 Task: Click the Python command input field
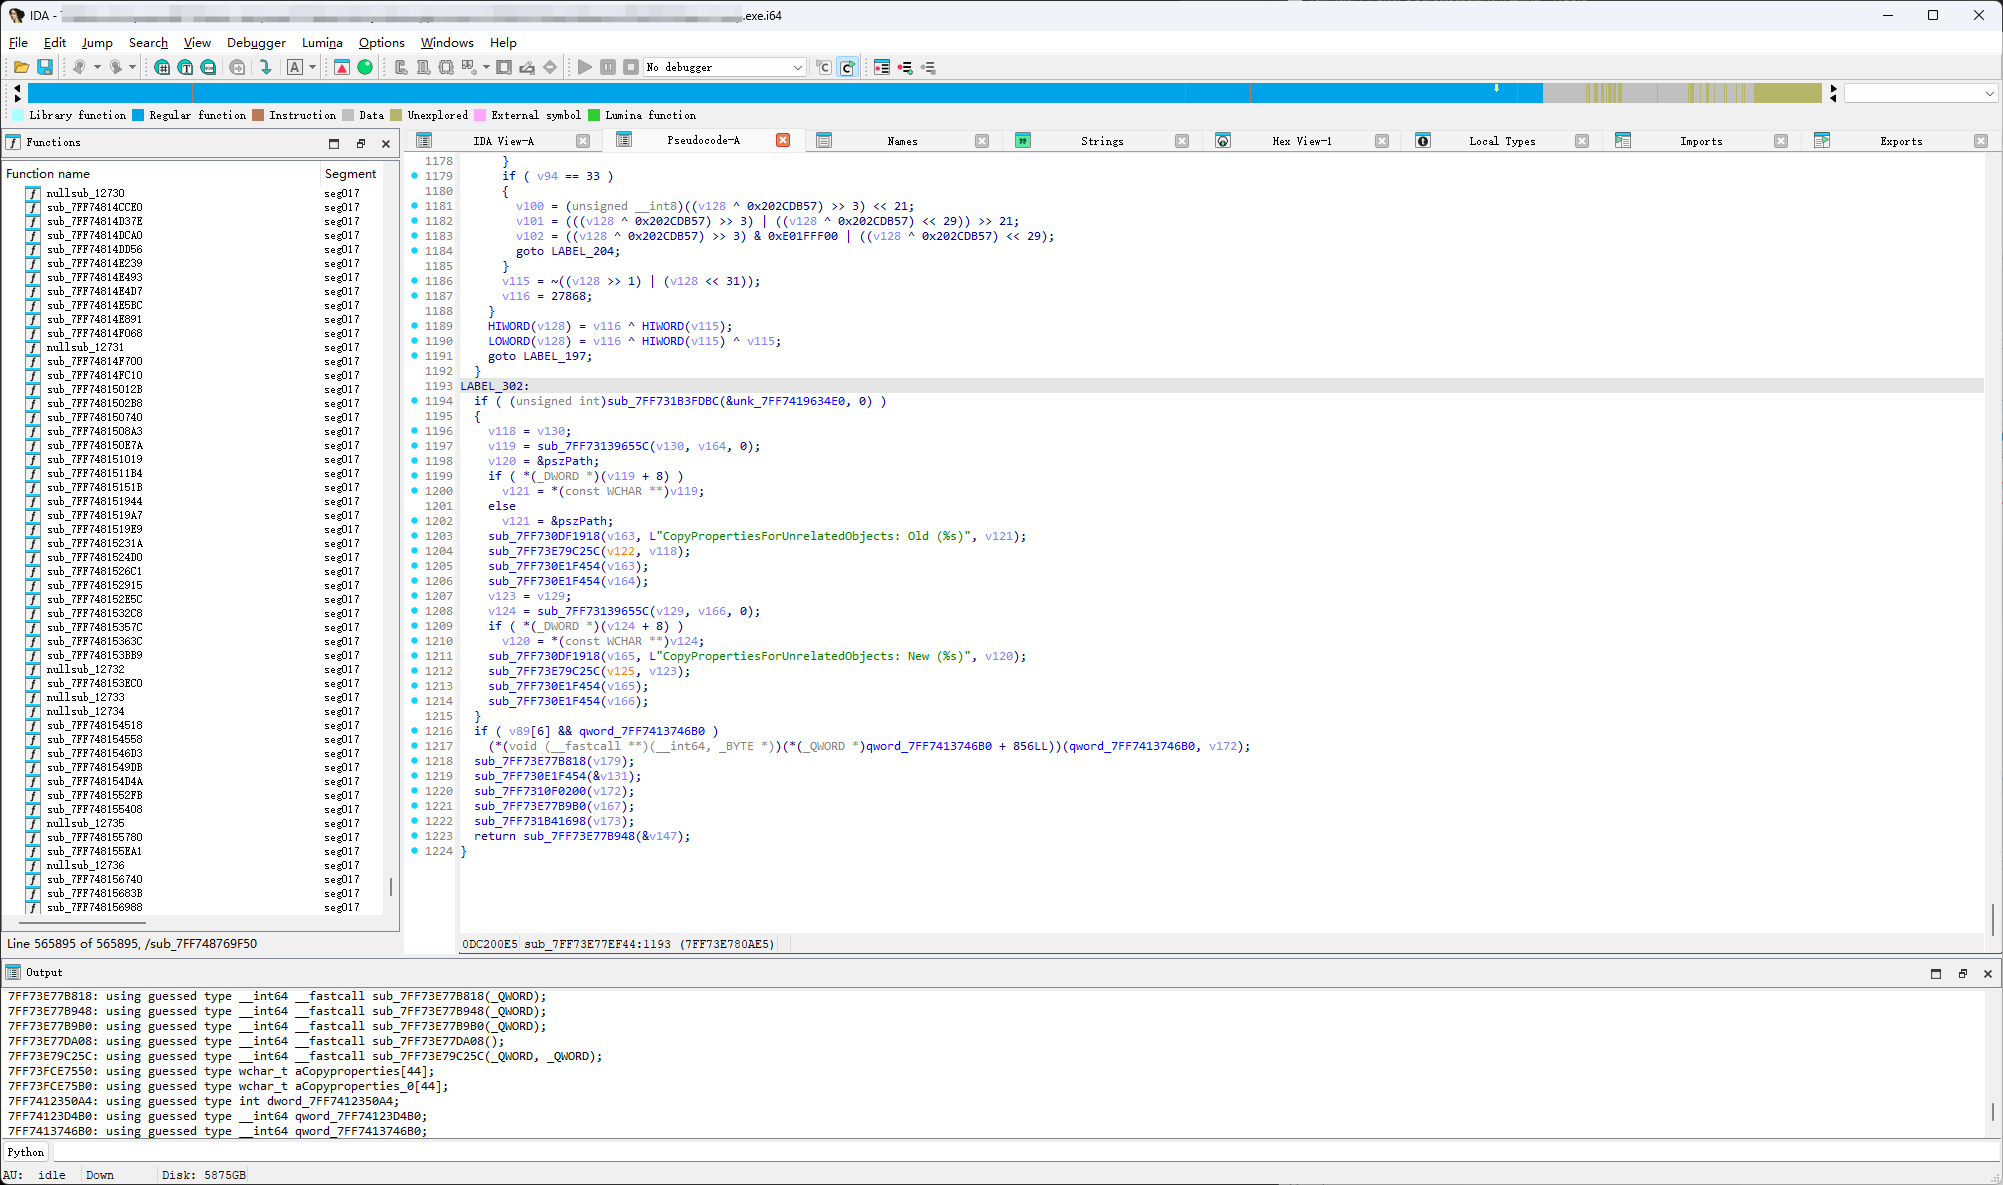coord(1000,1152)
